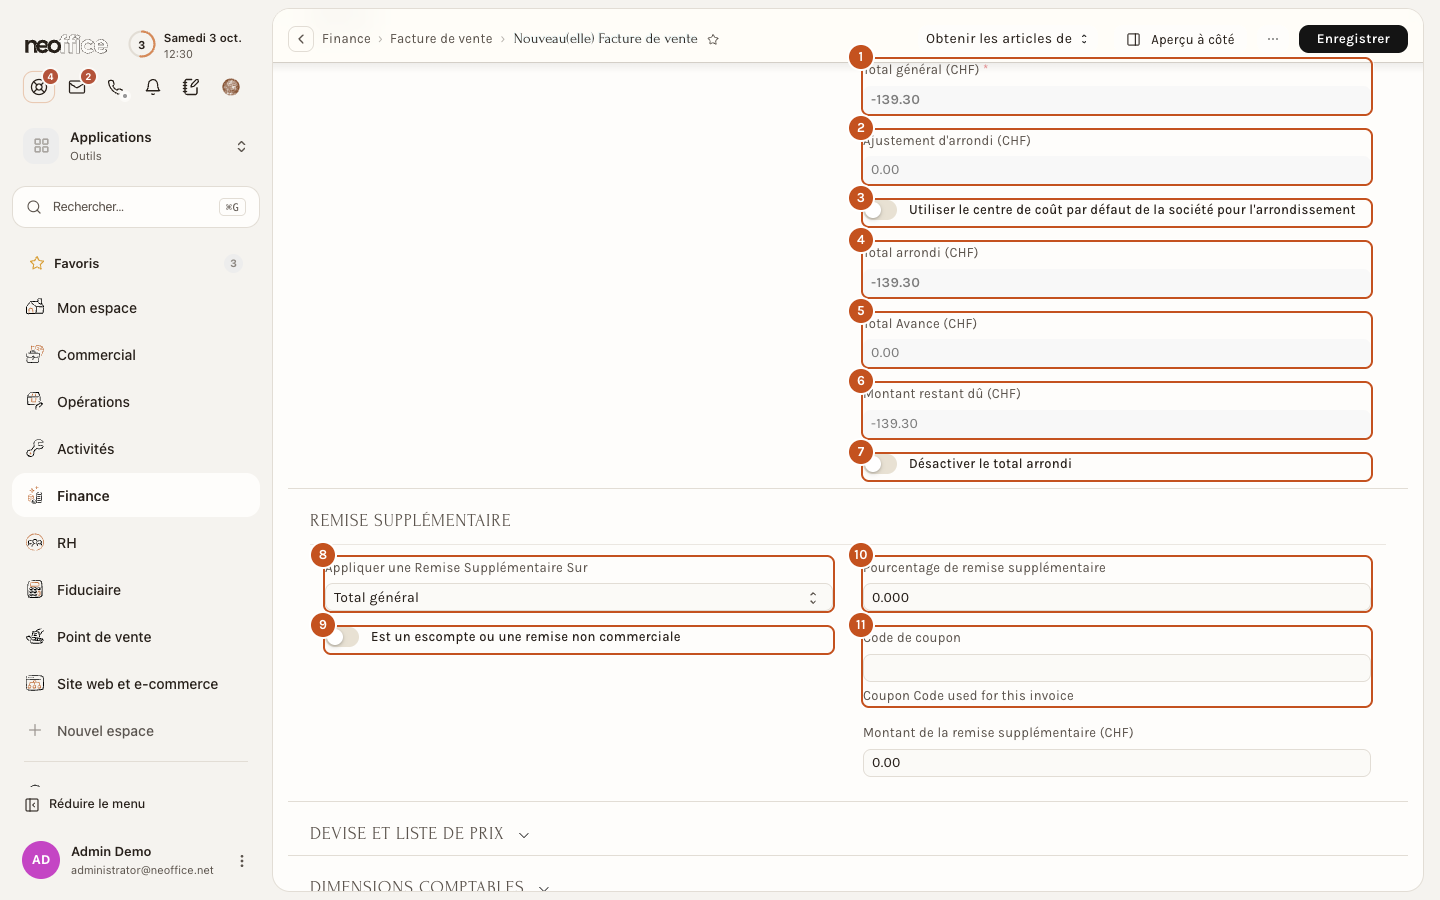Open the notes/tasks icon next to bell

click(191, 87)
